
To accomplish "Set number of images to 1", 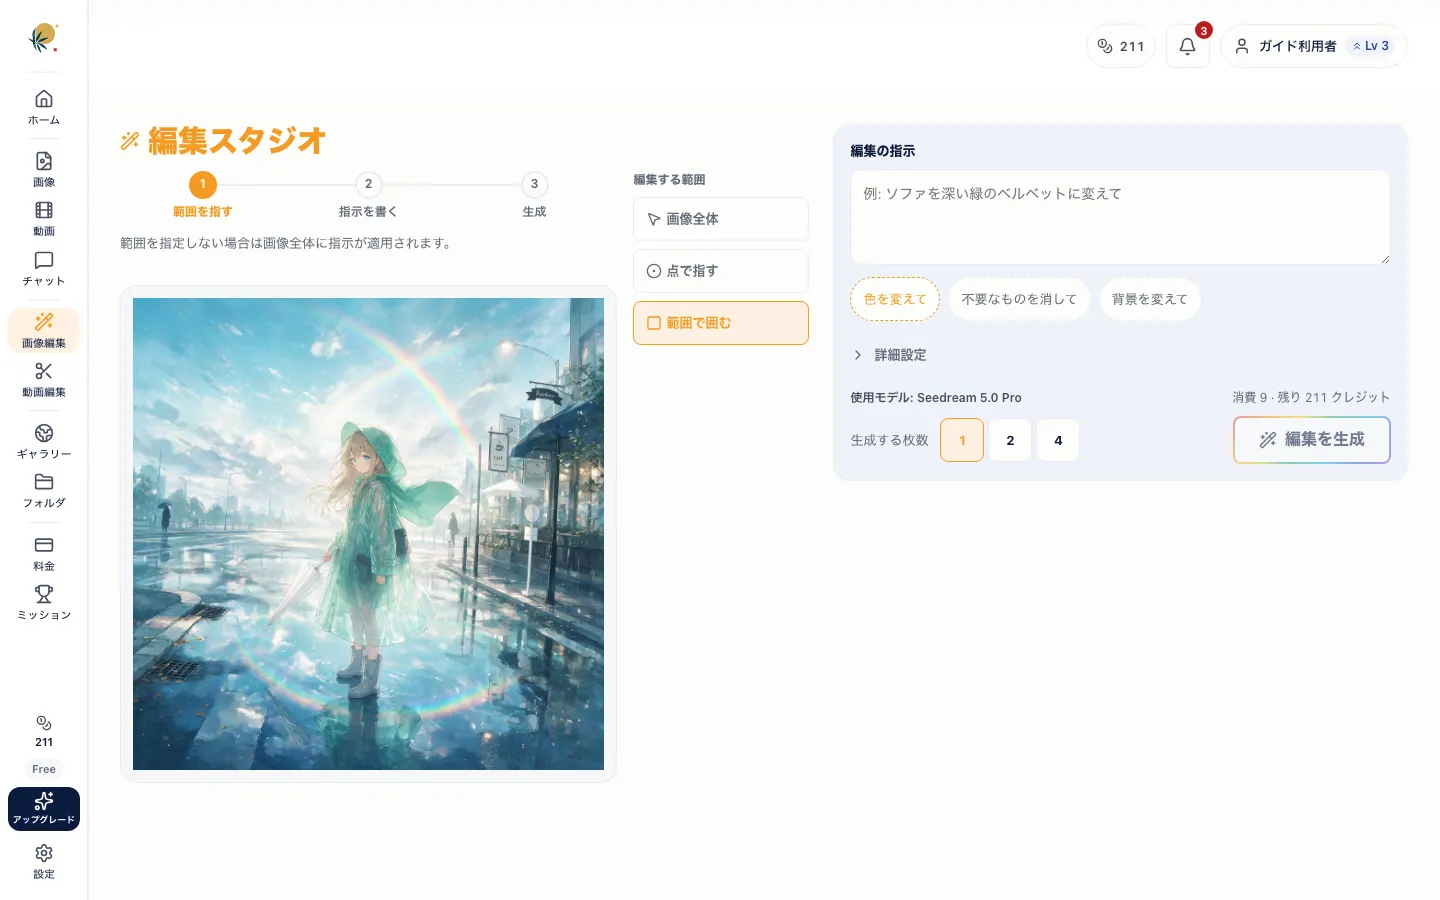I will point(962,440).
